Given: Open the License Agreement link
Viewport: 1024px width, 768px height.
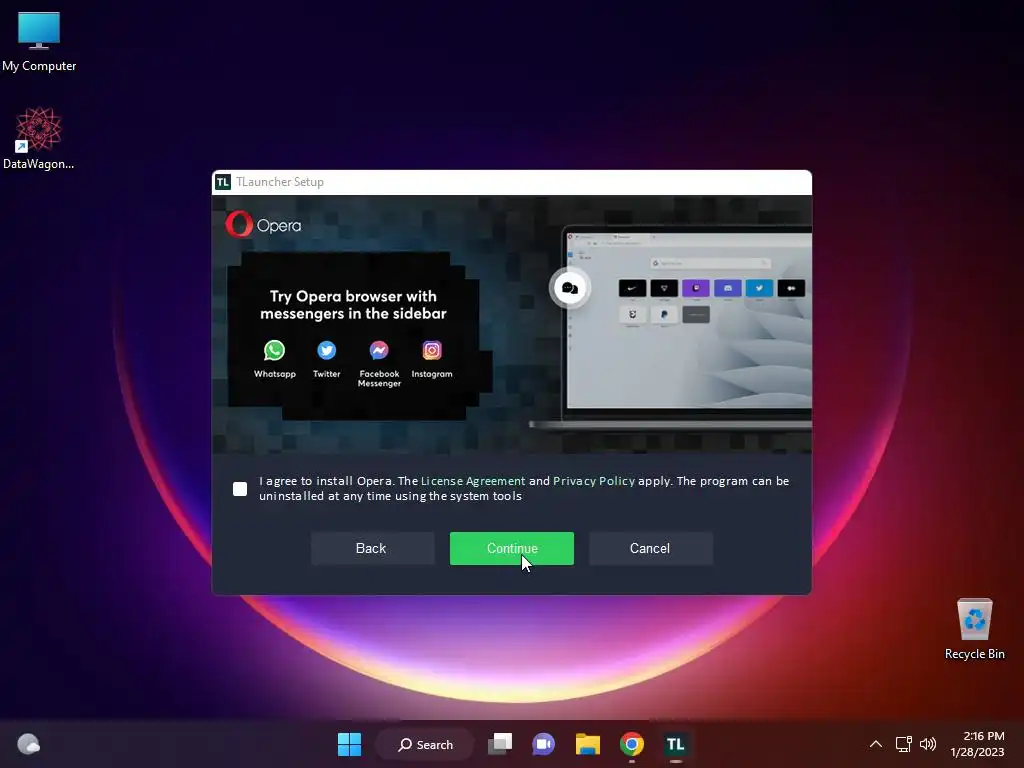Looking at the screenshot, I should [x=473, y=481].
